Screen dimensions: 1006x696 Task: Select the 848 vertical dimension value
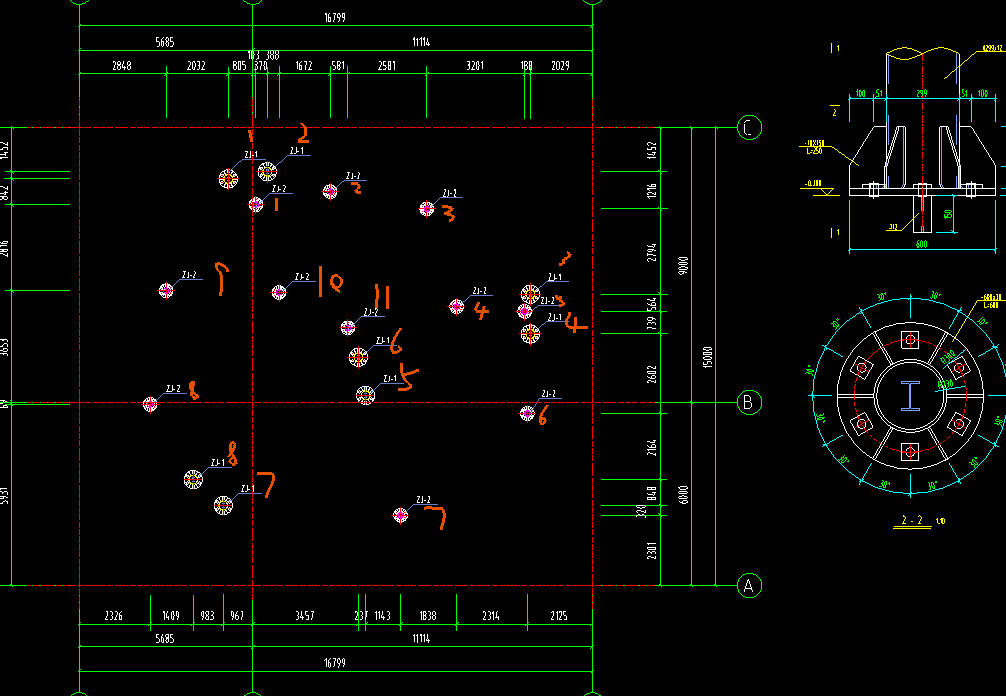[x=652, y=493]
